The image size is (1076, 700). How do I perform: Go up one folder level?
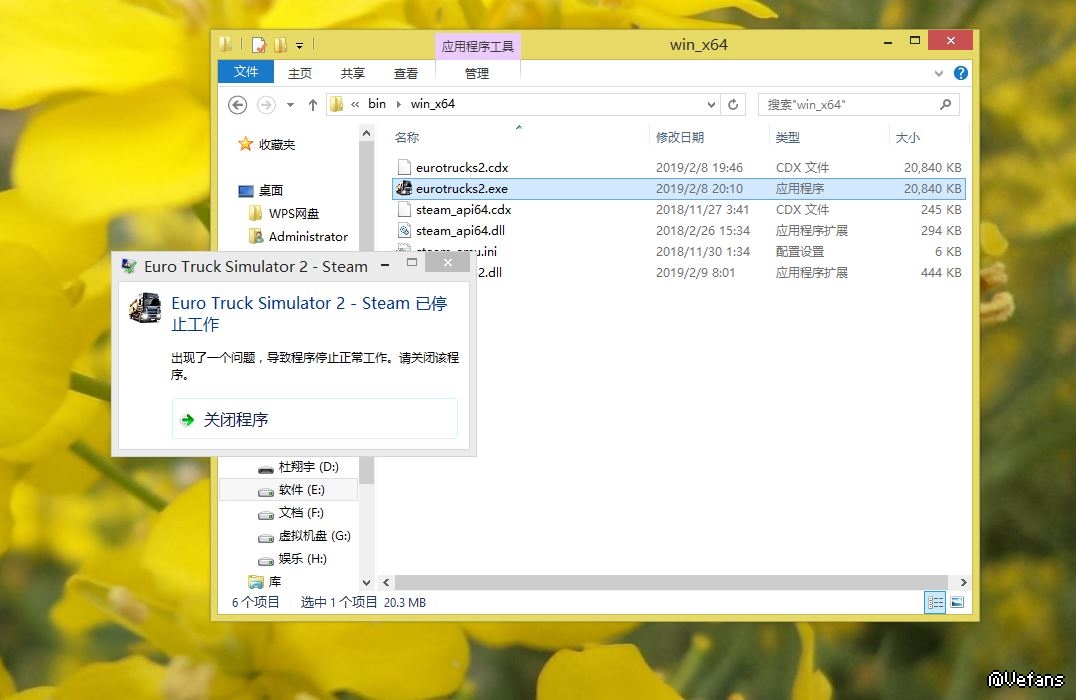pyautogui.click(x=312, y=105)
